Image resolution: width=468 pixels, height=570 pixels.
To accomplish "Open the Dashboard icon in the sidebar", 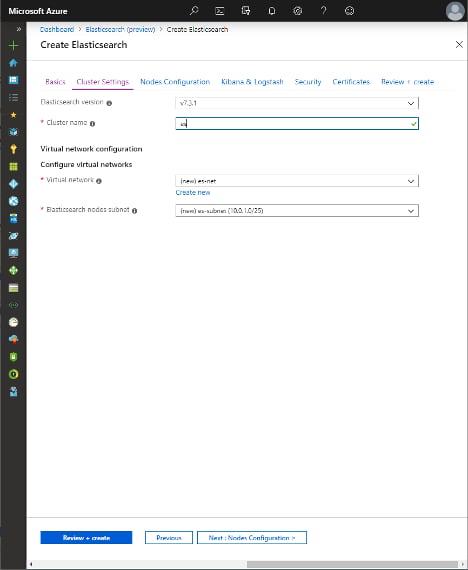I will click(13, 80).
